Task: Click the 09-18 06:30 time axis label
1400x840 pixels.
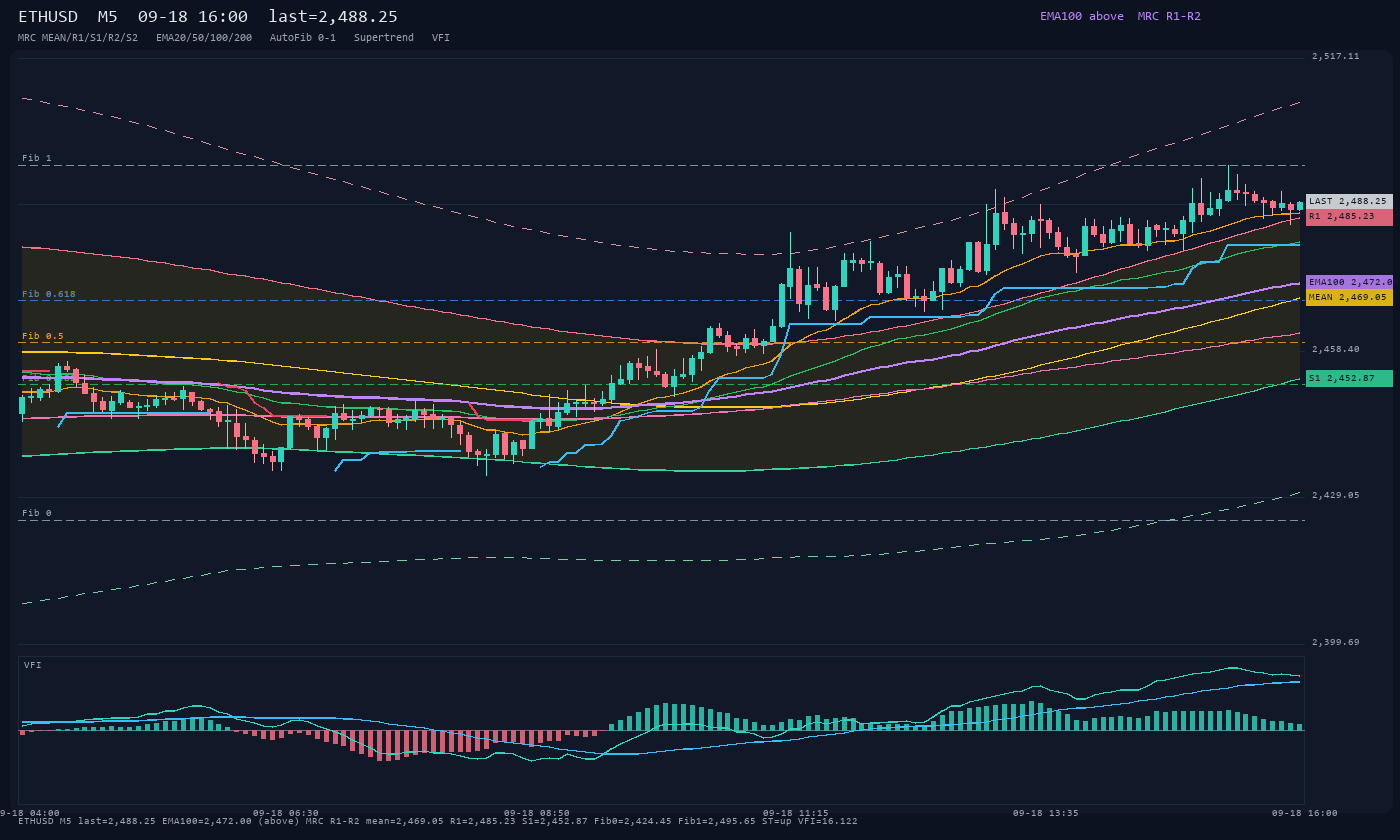Action: pos(286,813)
